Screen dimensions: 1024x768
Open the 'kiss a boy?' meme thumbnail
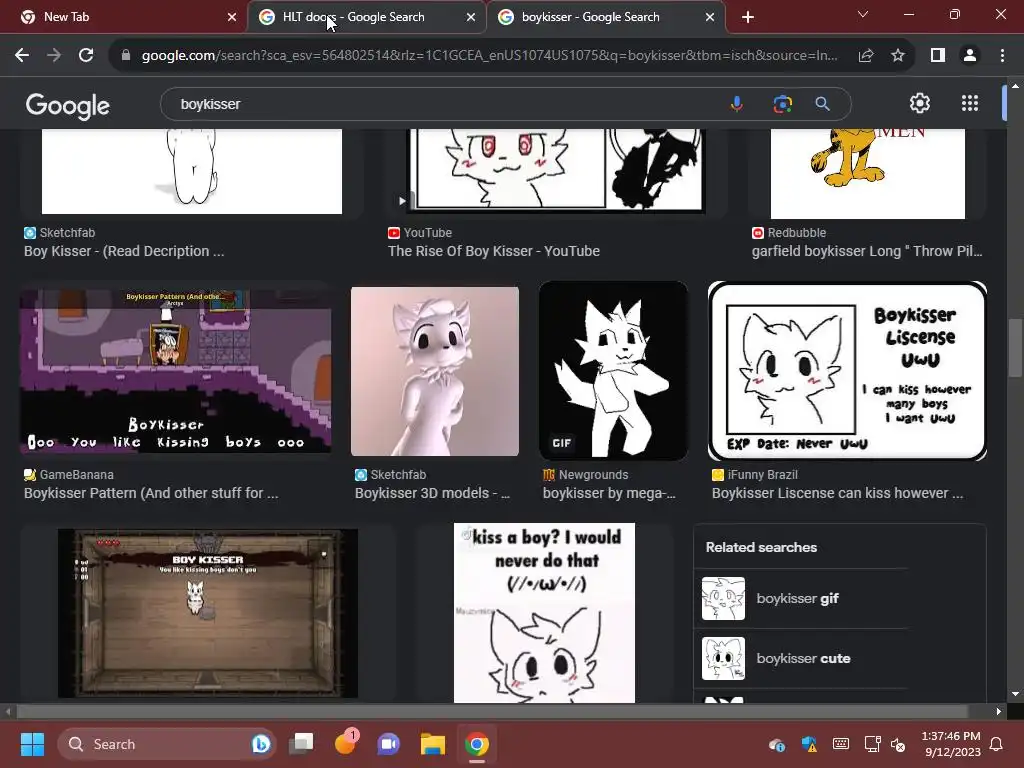544,613
